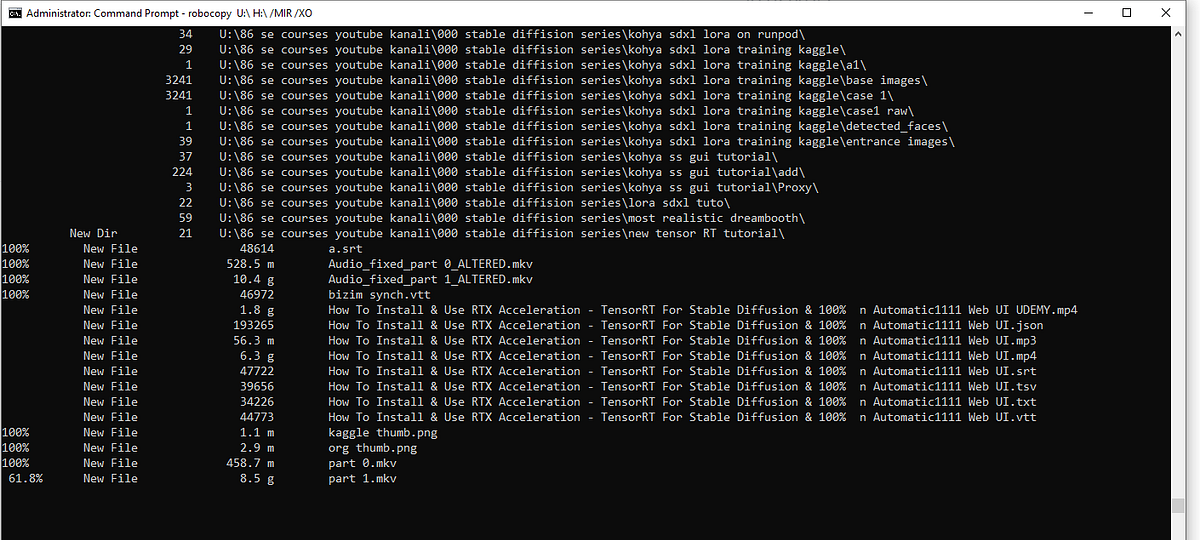Screen dimensions: 1200x540
Task: Click the file size '458.7 m'
Action: click(x=250, y=463)
